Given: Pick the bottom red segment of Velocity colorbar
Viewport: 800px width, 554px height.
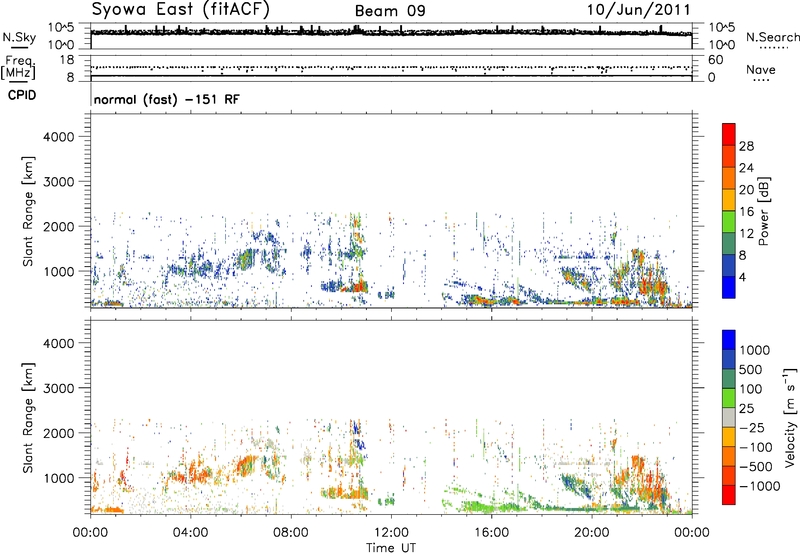Looking at the screenshot, I should 729,495.
